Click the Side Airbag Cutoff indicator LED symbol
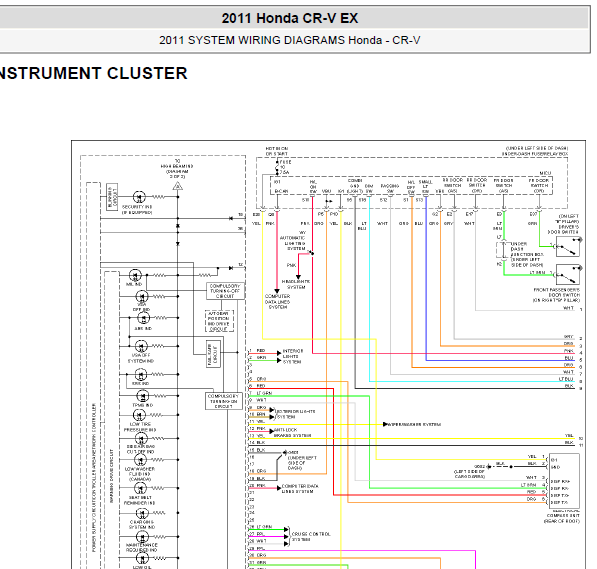This screenshot has width=597, height=569. pyautogui.click(x=141, y=439)
